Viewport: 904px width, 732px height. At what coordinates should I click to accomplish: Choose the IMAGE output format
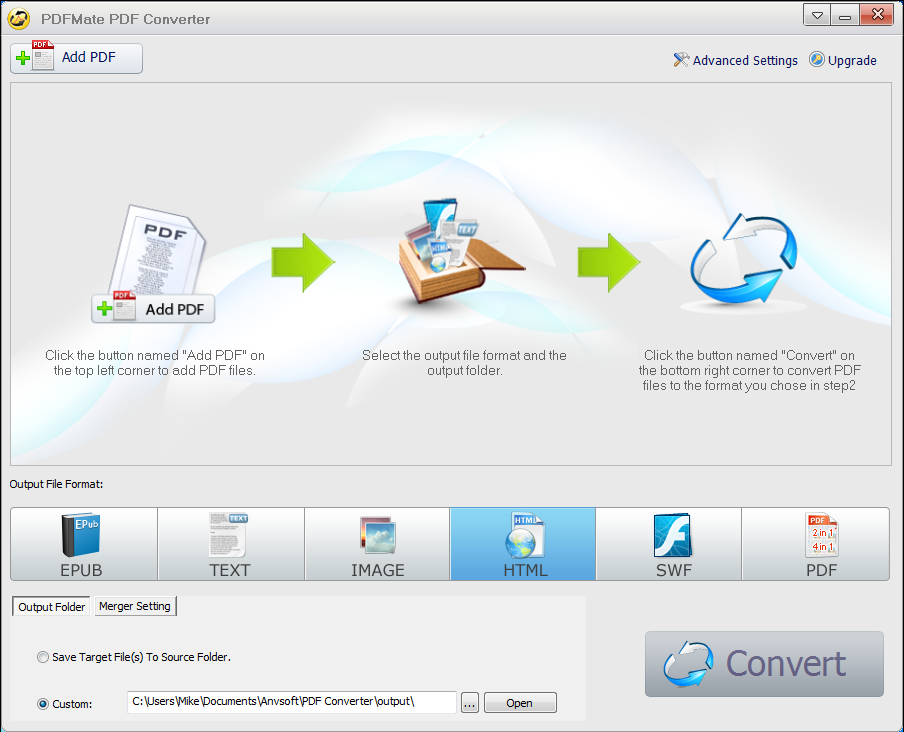coord(376,544)
